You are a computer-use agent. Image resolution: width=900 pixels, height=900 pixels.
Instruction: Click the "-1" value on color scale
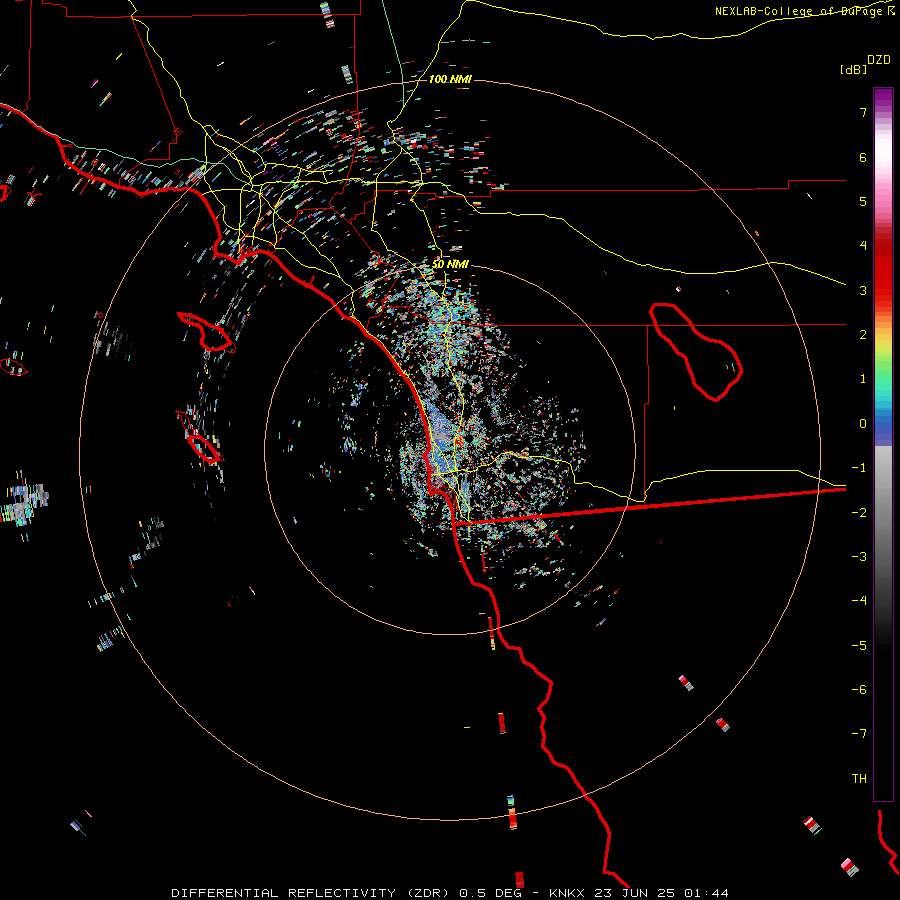click(x=859, y=468)
